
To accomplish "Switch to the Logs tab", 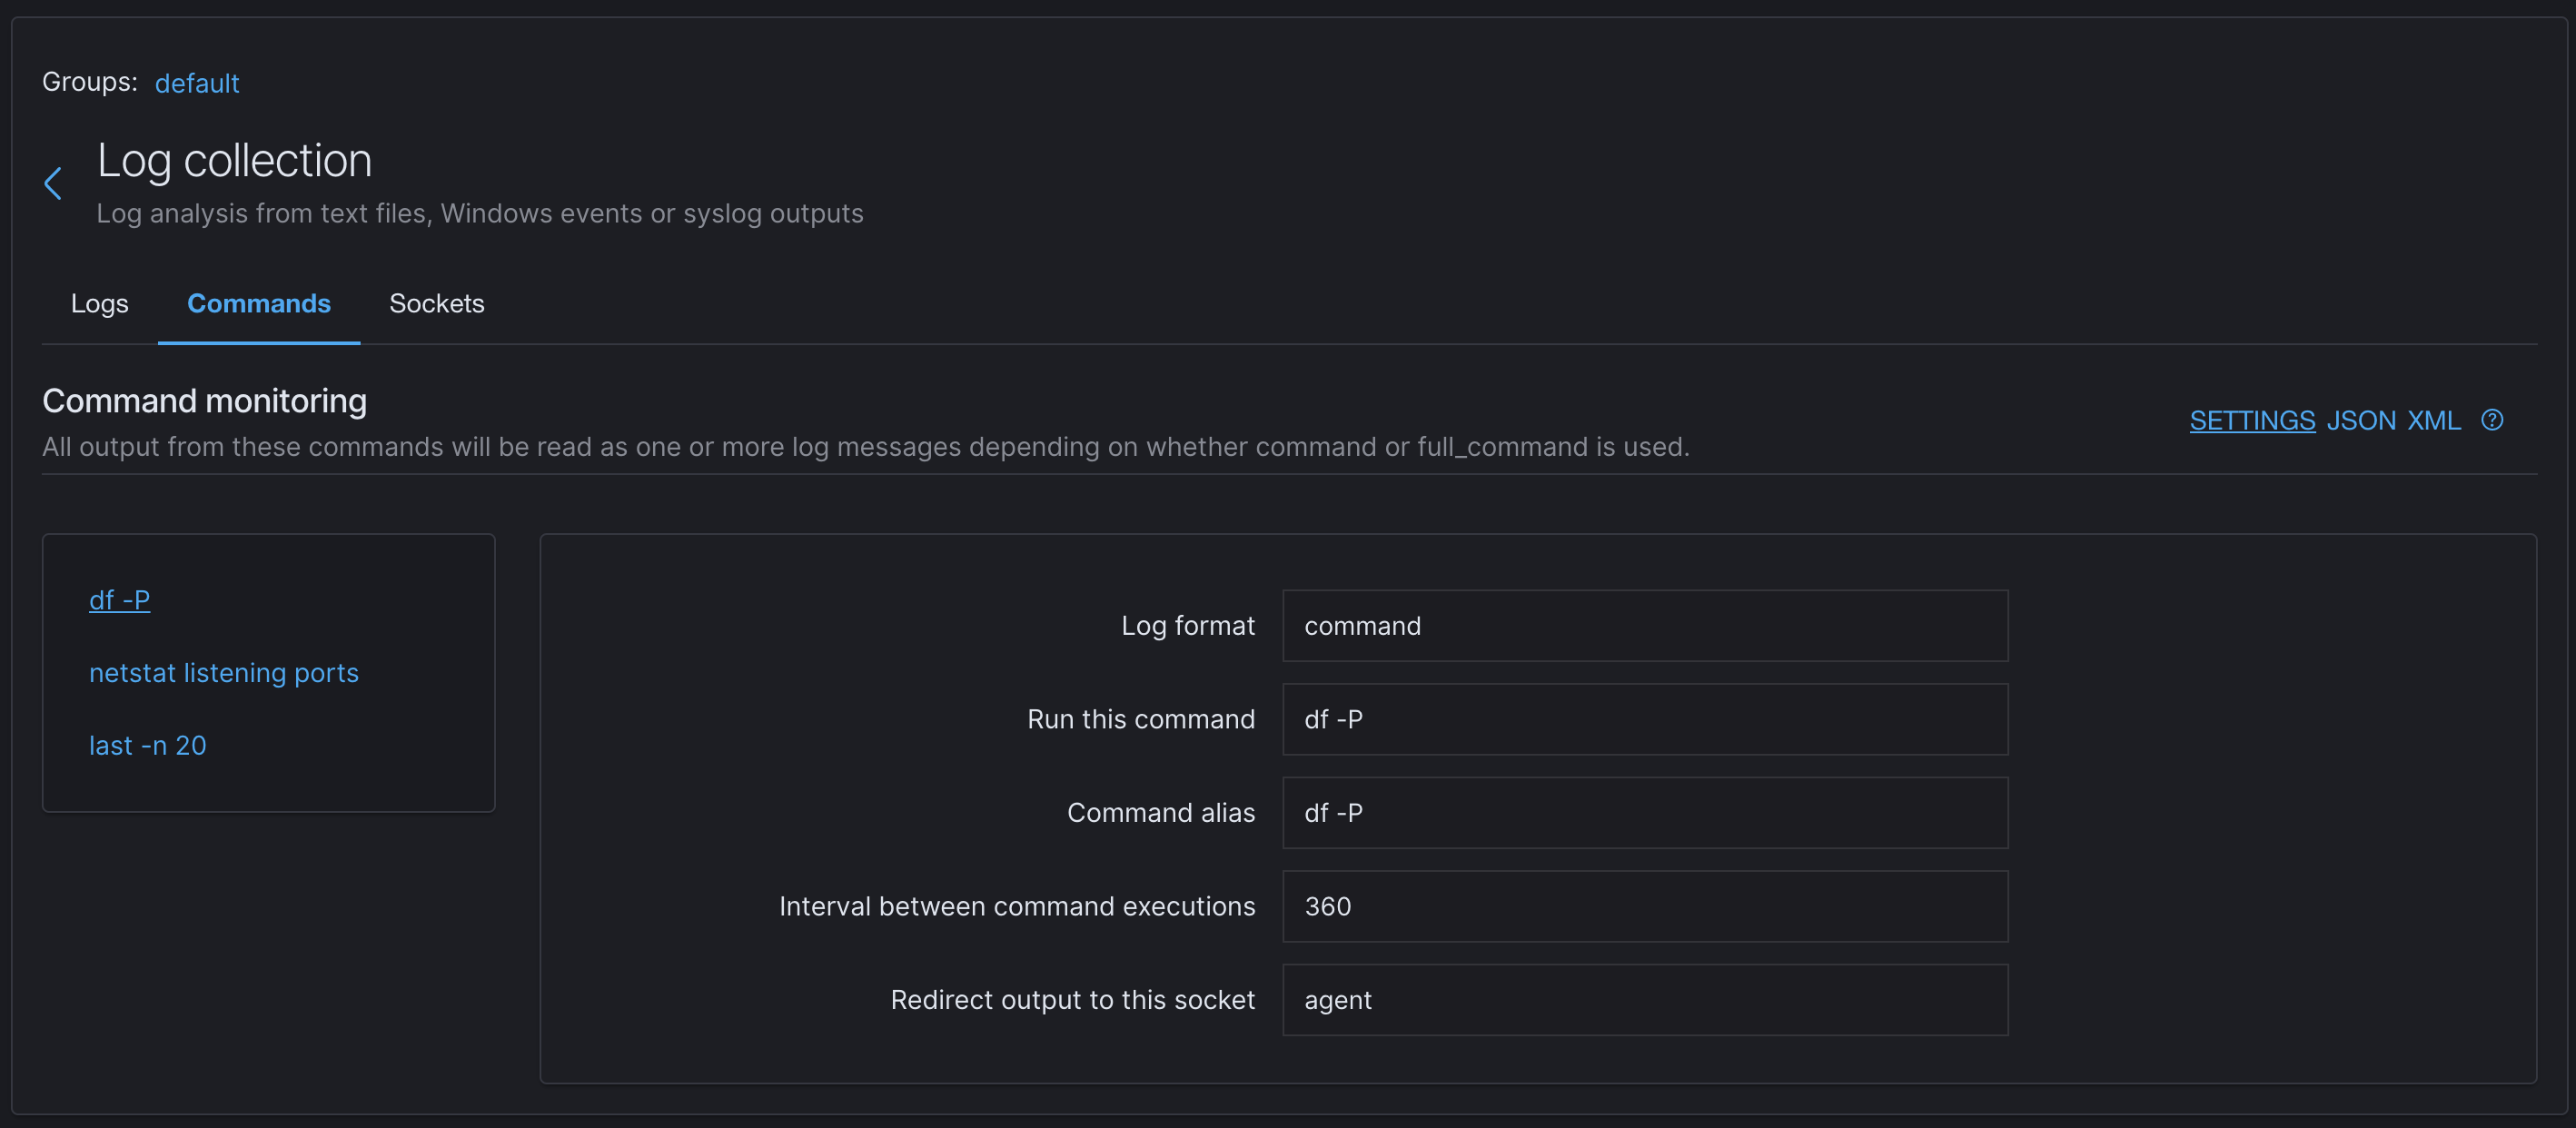I will 99,303.
